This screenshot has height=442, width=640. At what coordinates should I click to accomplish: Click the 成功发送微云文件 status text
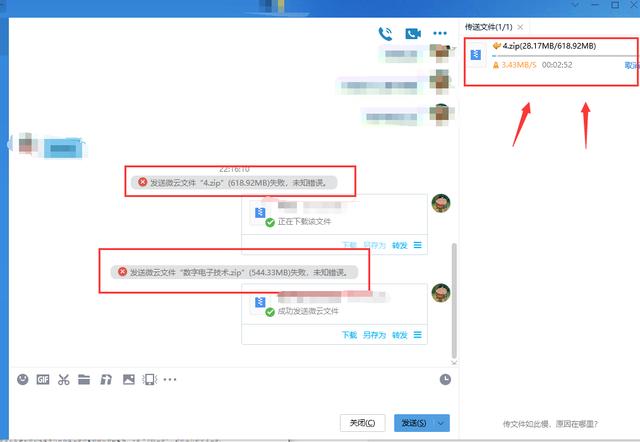[x=308, y=311]
